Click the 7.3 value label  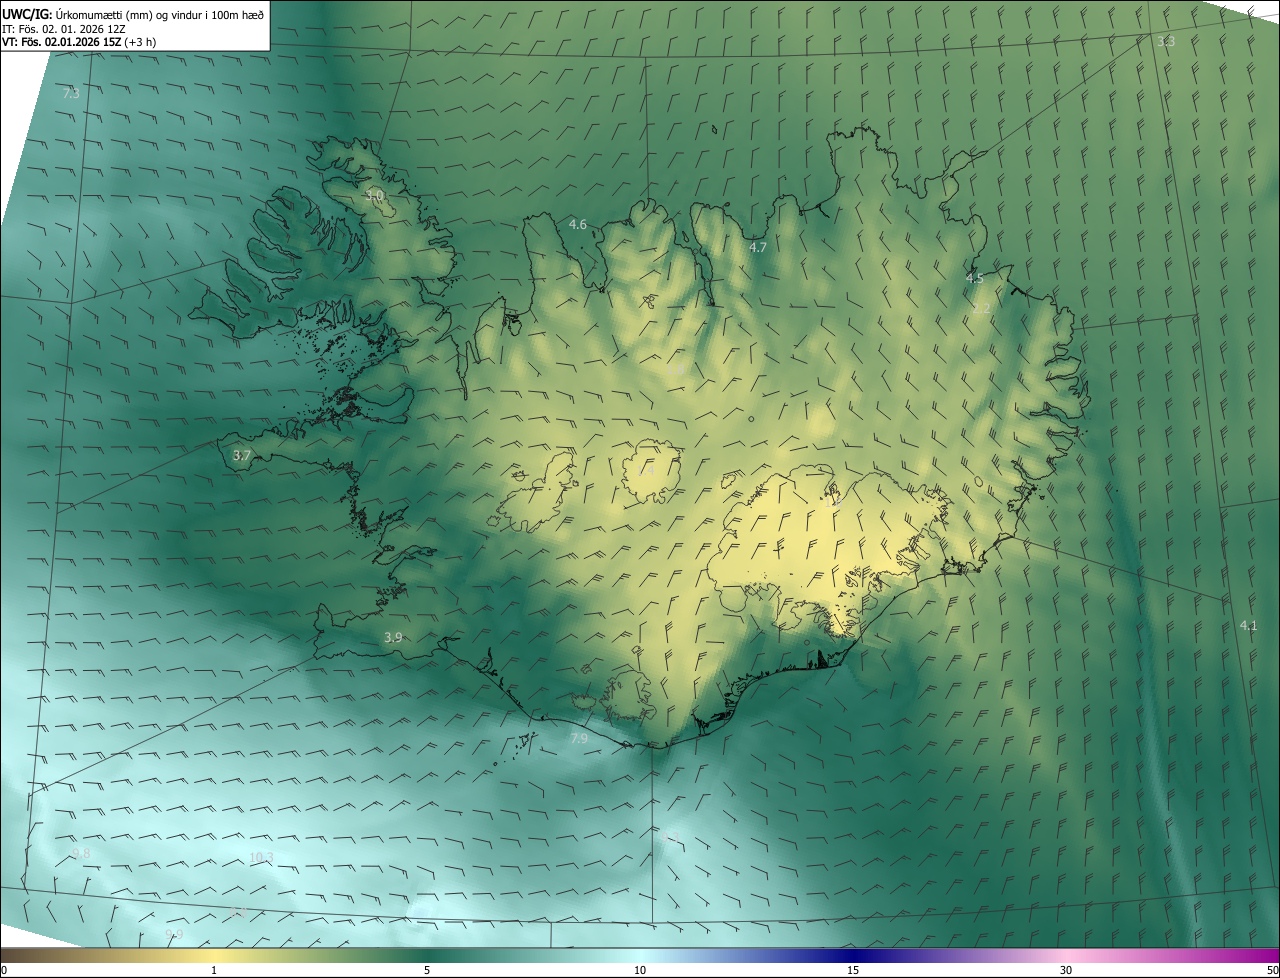coord(71,93)
